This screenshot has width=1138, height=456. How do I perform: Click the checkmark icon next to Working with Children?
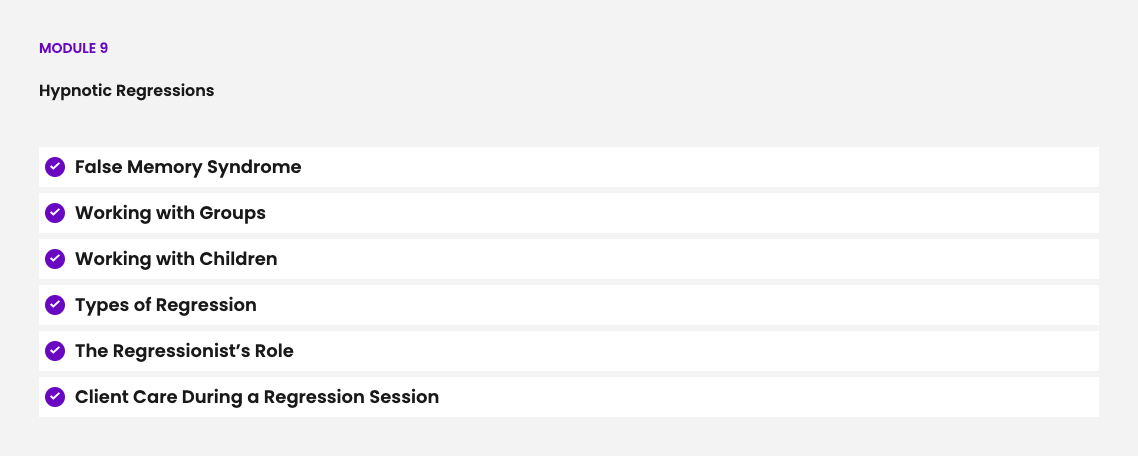pos(55,259)
